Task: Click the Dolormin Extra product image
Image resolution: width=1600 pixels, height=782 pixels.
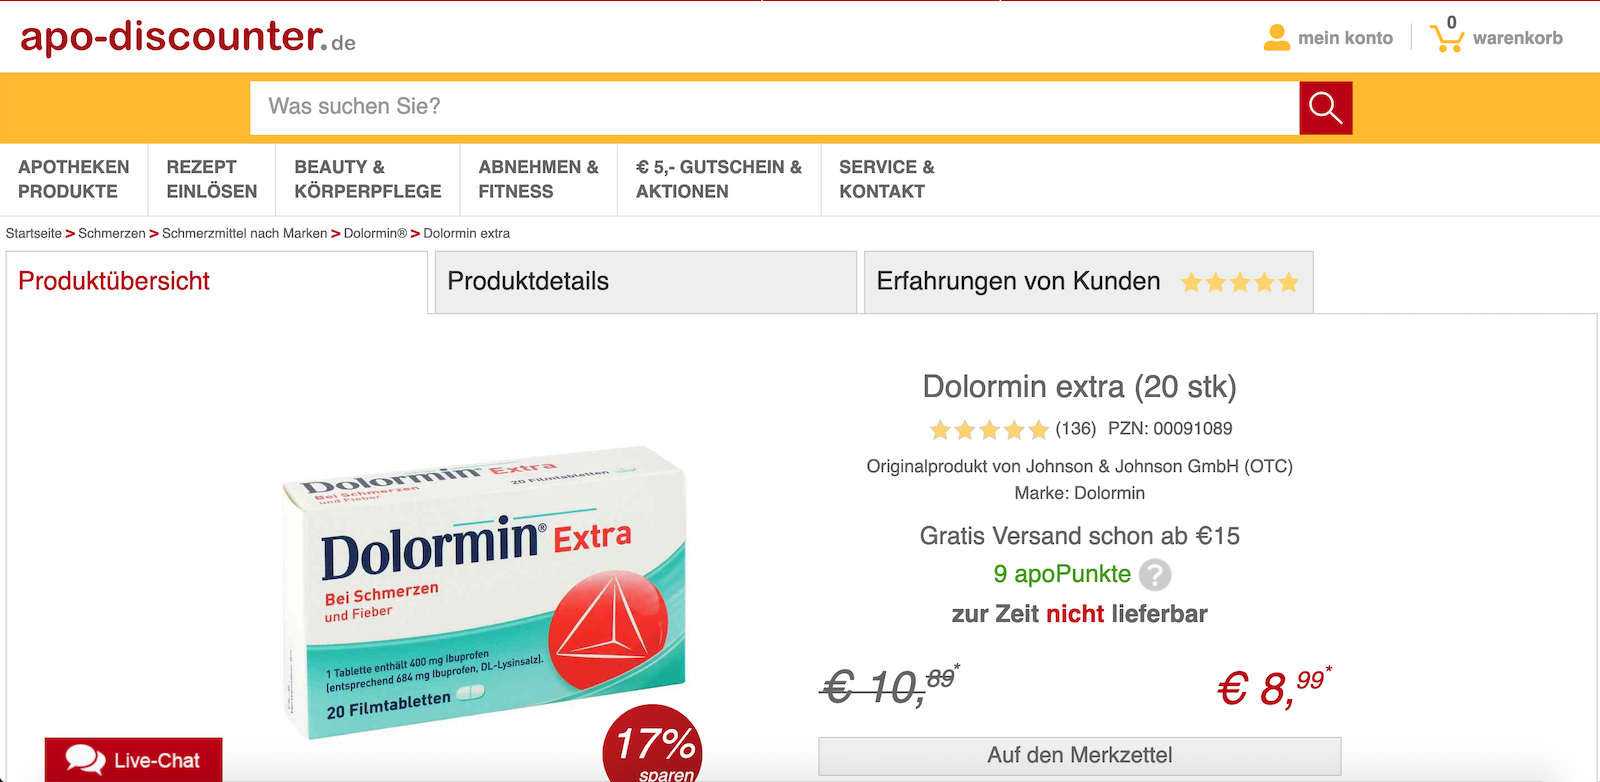Action: tap(485, 595)
